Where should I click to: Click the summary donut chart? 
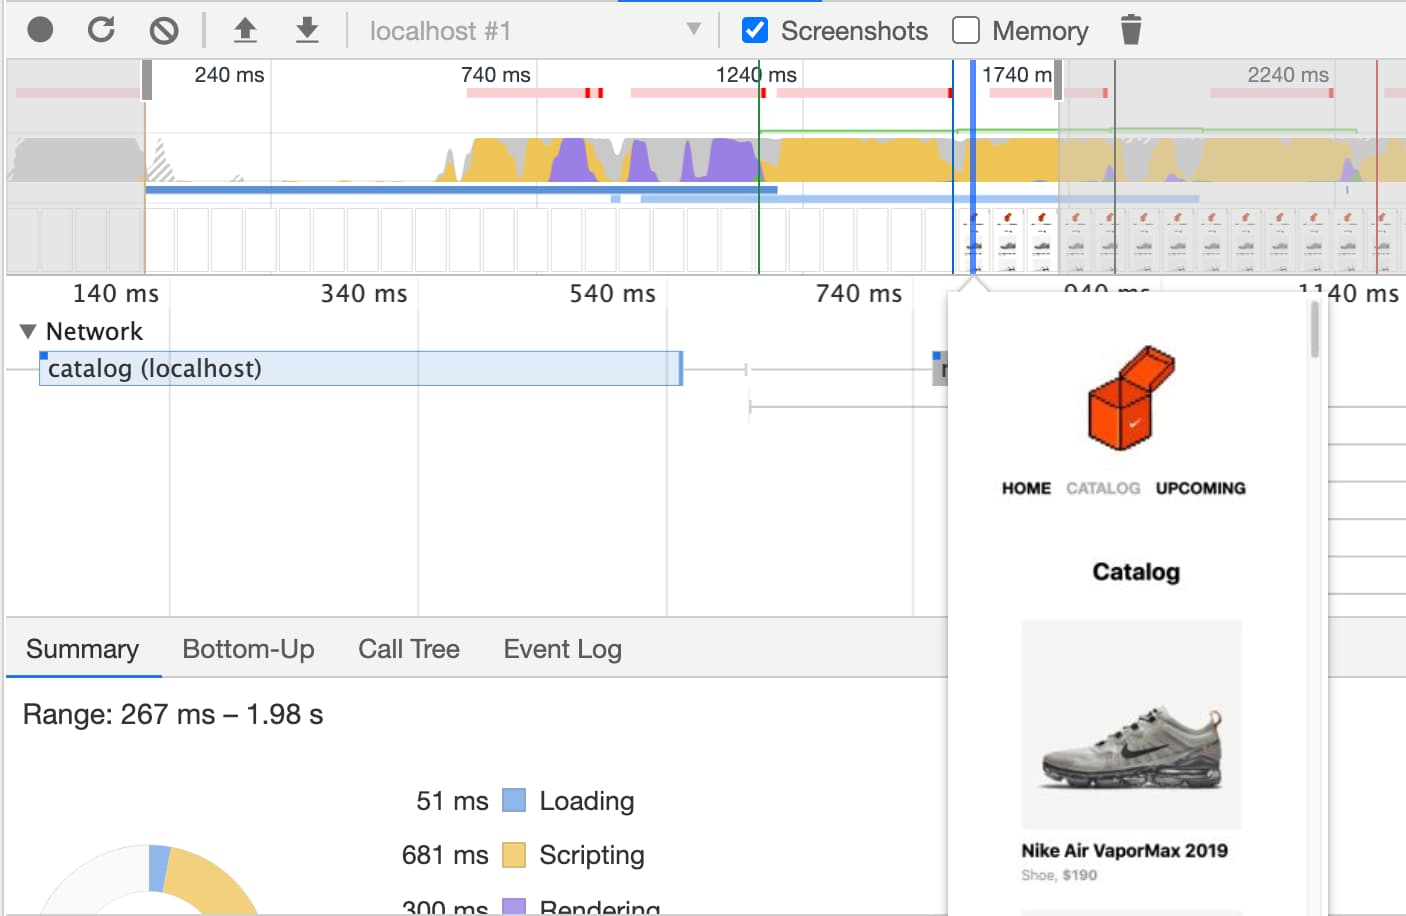(x=150, y=880)
